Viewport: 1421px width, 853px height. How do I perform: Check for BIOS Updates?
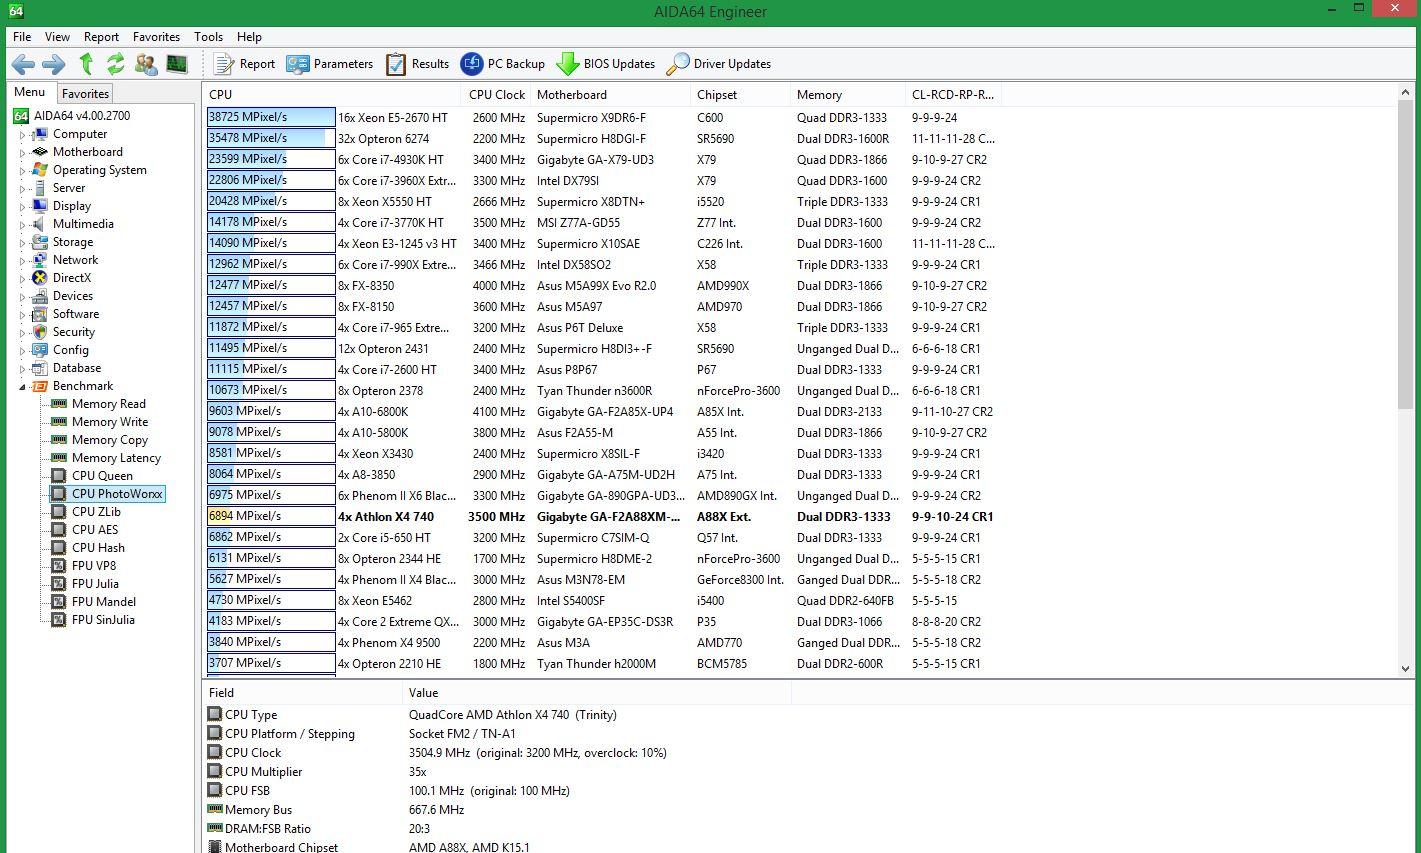point(606,64)
